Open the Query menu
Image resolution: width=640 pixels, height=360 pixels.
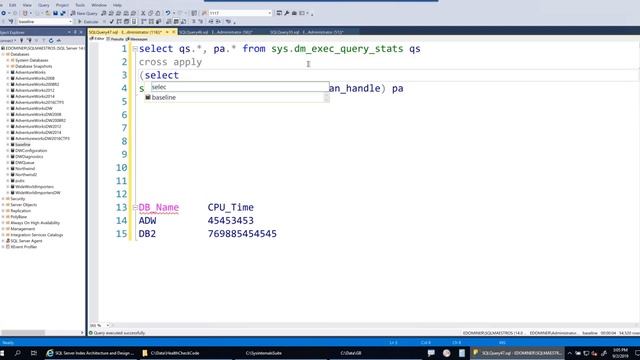point(44,5)
